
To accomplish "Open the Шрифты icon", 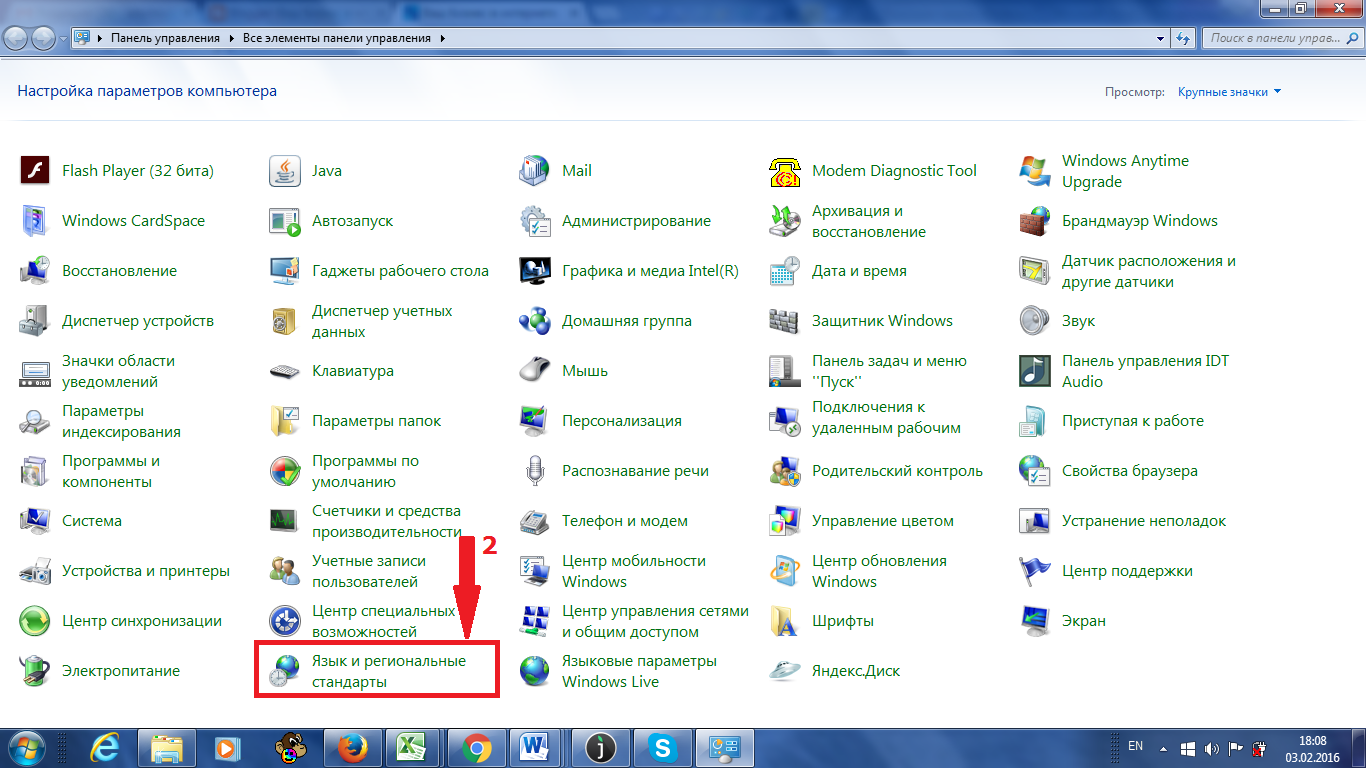I will 785,621.
